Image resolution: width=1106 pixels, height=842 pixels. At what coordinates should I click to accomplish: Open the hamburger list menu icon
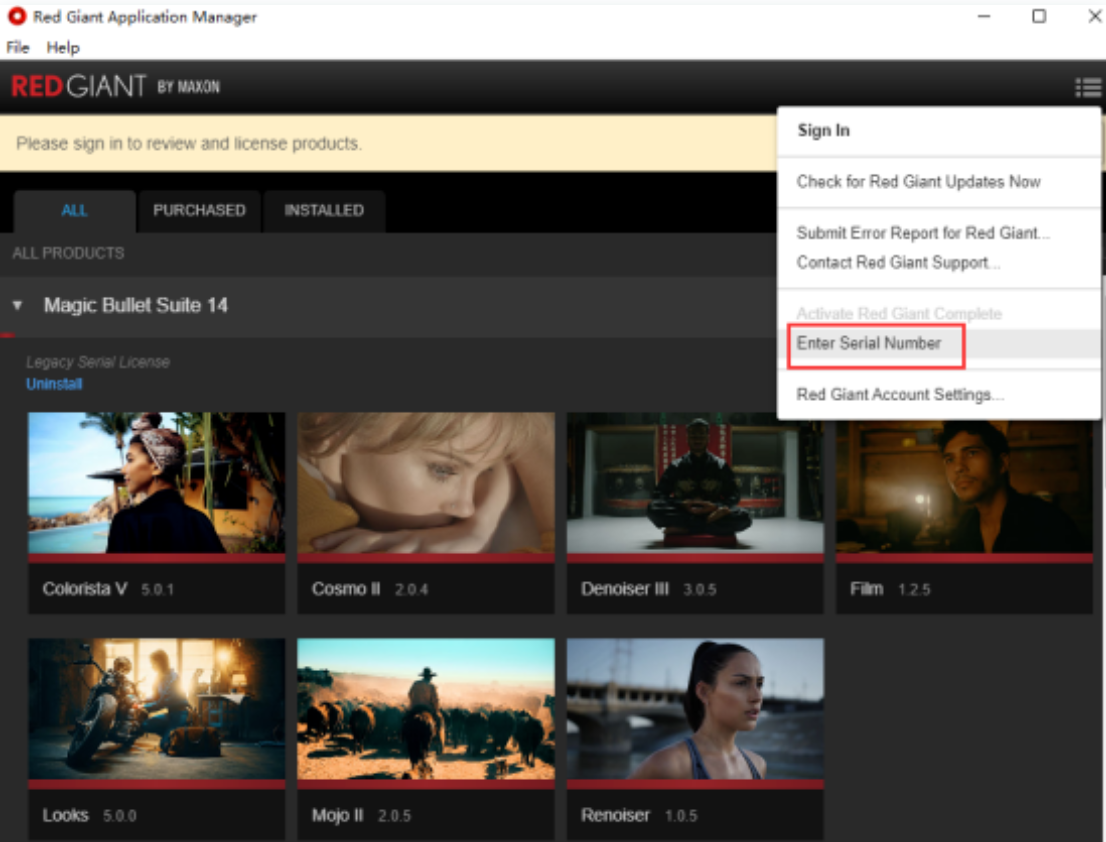pyautogui.click(x=1088, y=87)
